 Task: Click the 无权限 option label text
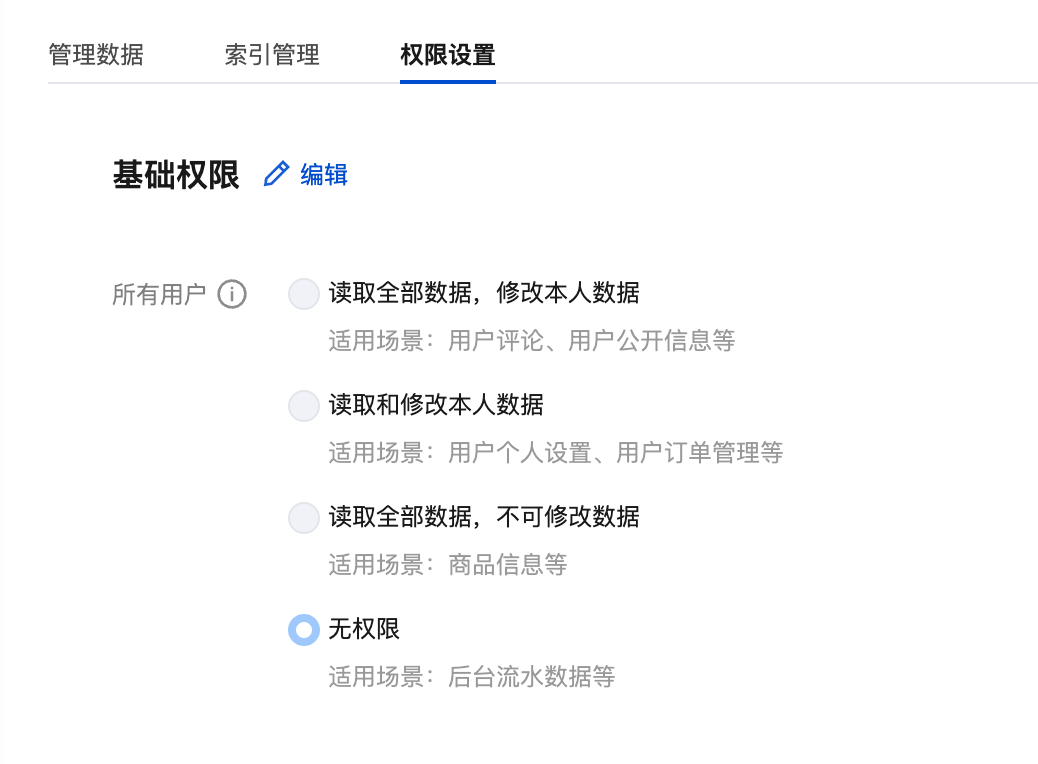pos(364,629)
